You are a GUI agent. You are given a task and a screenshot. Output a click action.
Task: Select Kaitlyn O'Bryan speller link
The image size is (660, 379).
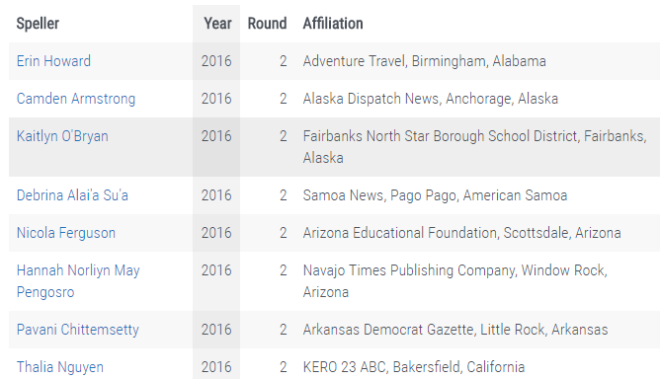point(62,136)
